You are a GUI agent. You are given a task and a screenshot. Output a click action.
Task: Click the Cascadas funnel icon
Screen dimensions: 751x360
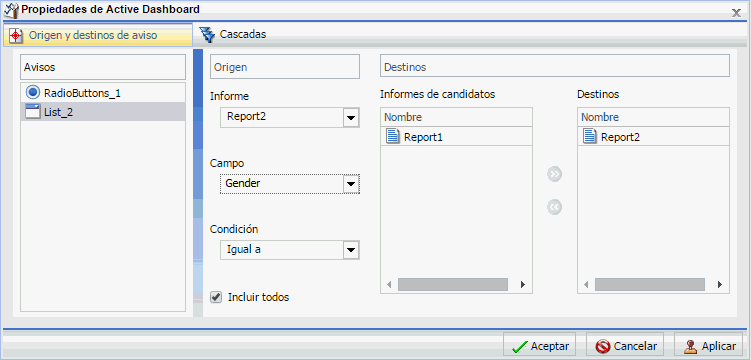click(x=207, y=34)
